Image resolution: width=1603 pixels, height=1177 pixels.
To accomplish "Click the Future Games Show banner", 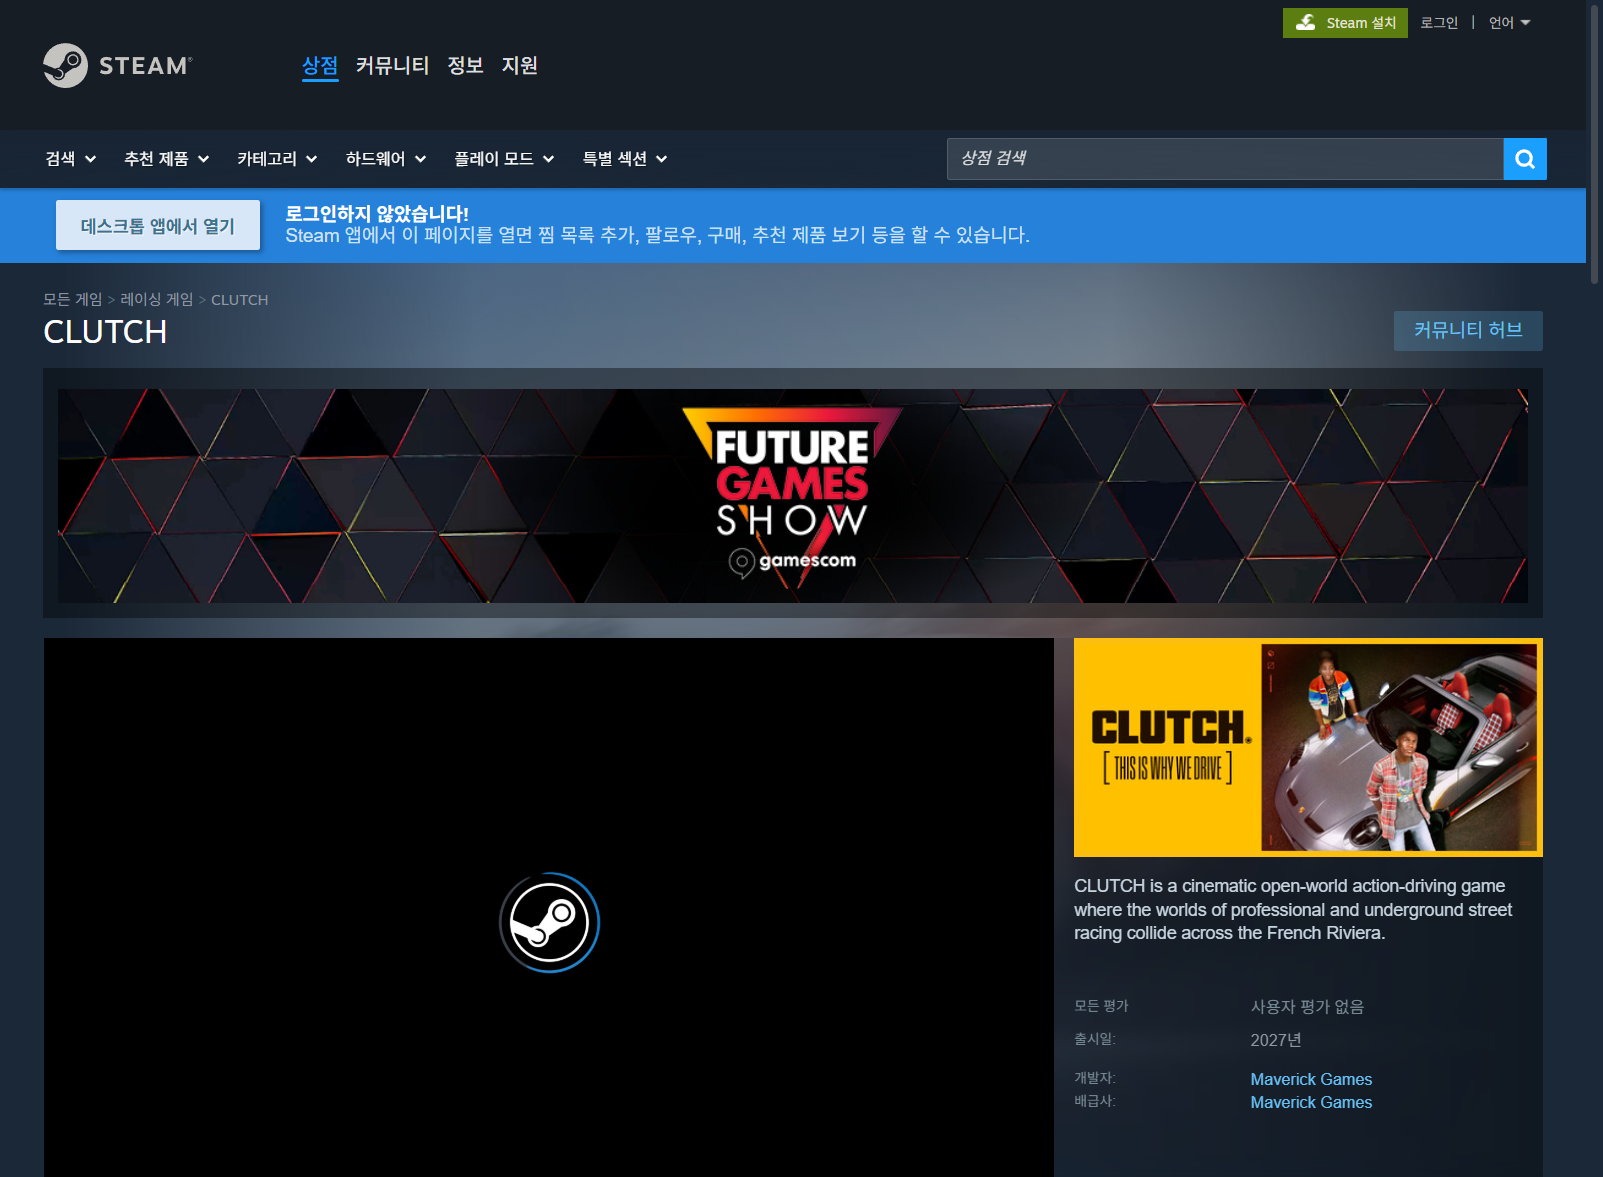I will [793, 496].
